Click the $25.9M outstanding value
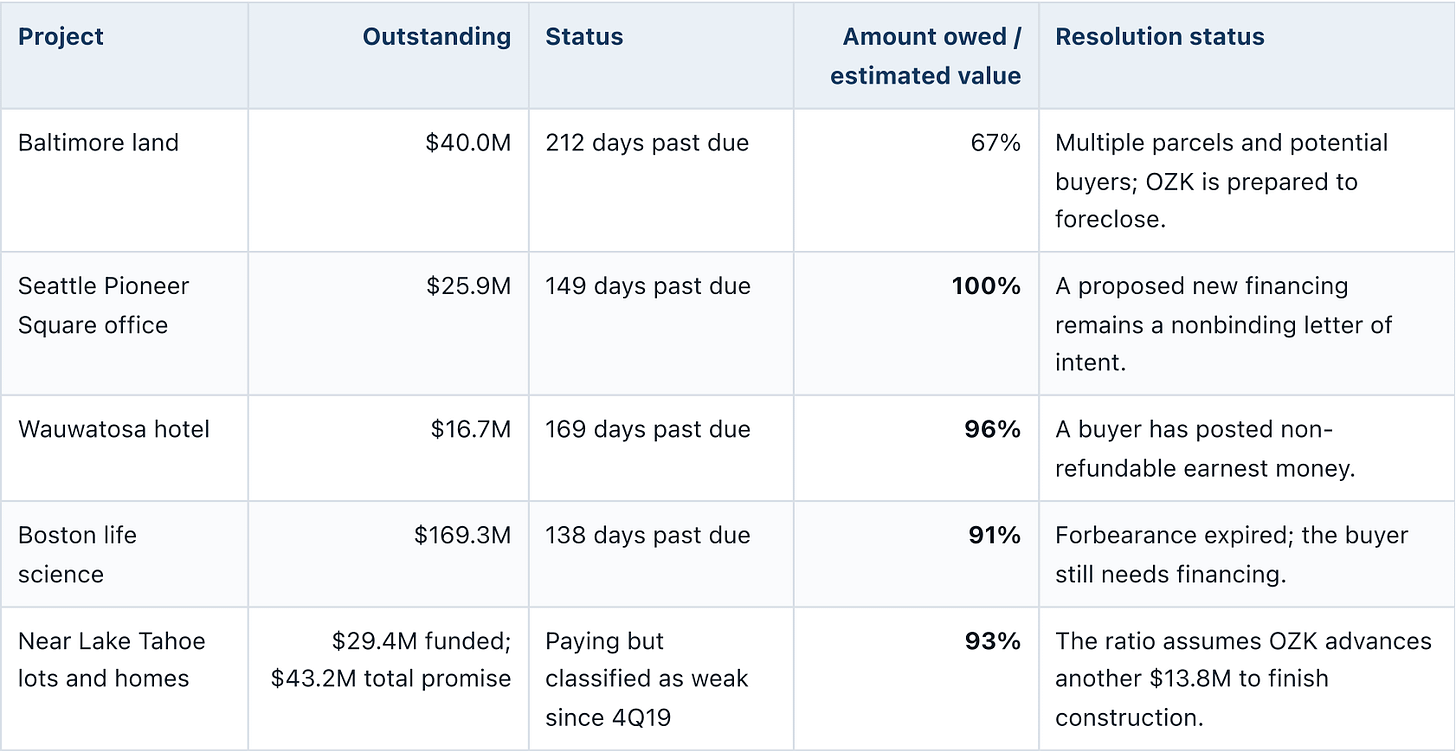The image size is (1456, 751). (x=468, y=286)
